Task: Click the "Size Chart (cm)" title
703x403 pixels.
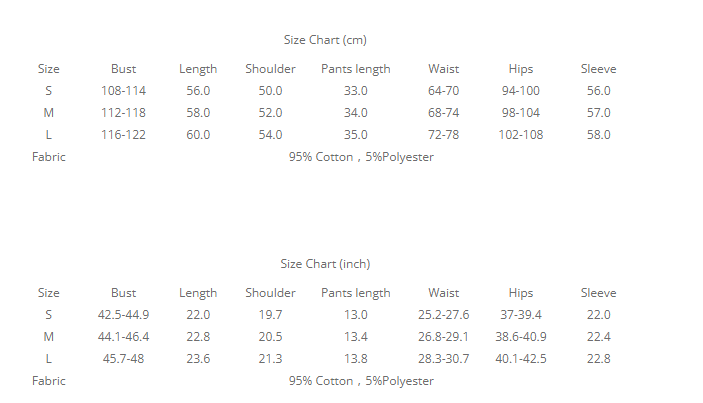Action: (325, 40)
